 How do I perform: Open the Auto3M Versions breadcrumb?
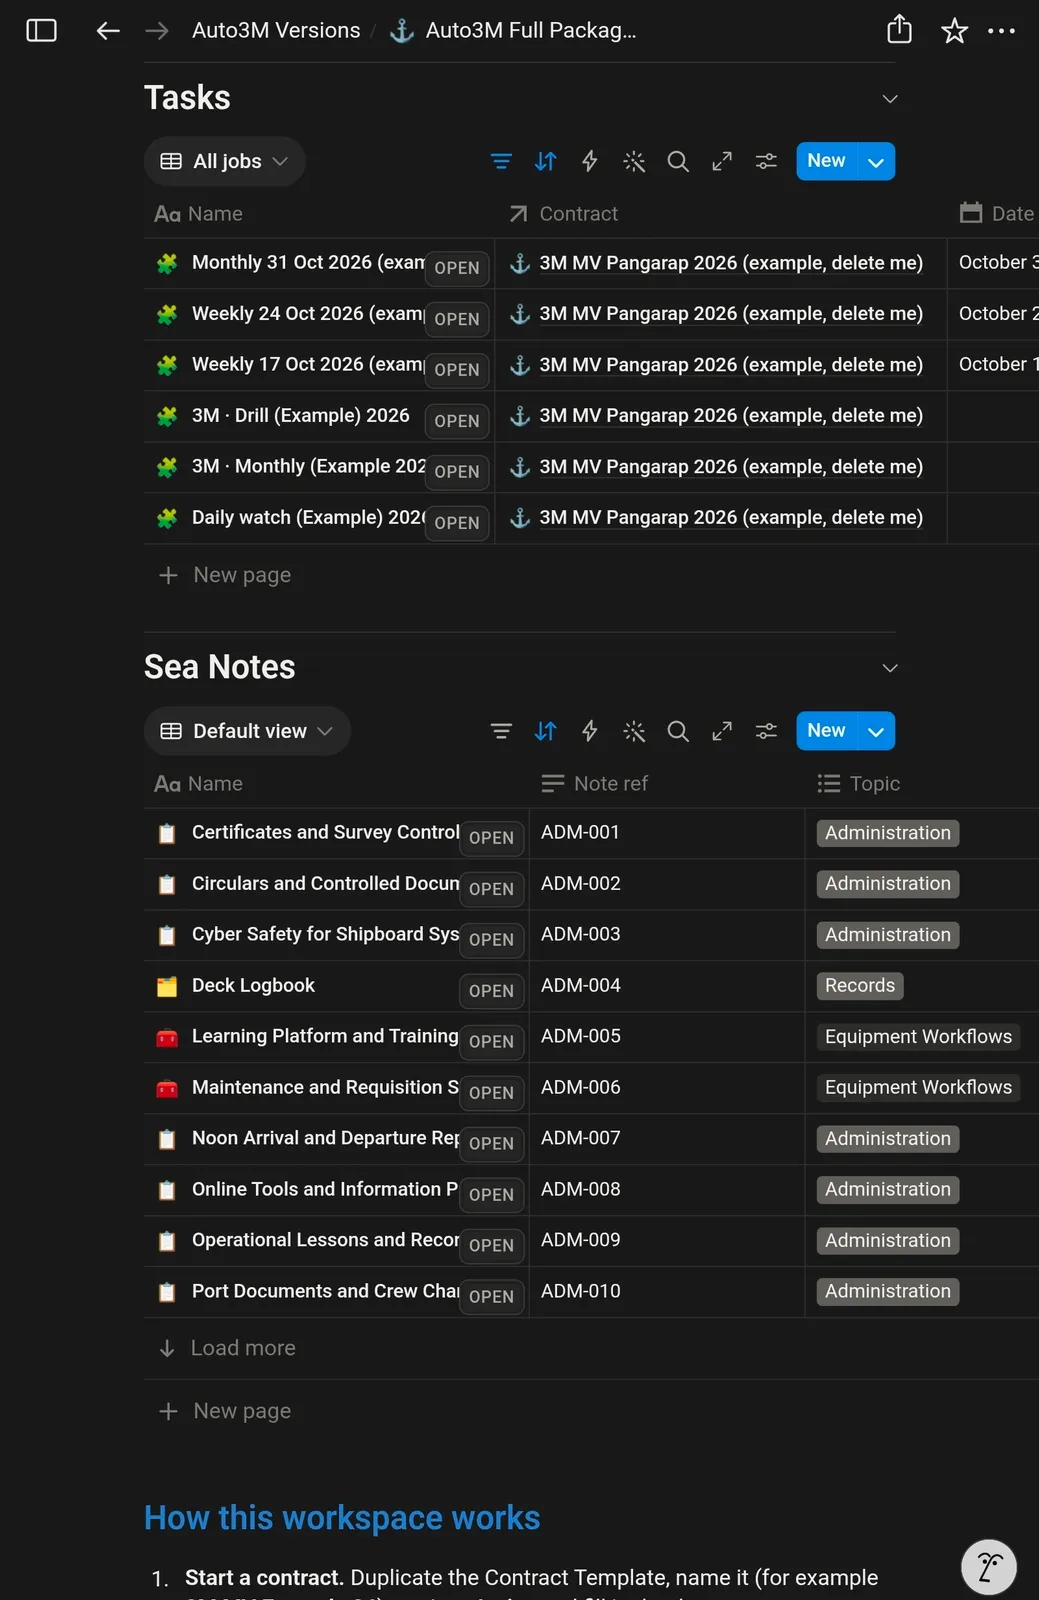[276, 31]
